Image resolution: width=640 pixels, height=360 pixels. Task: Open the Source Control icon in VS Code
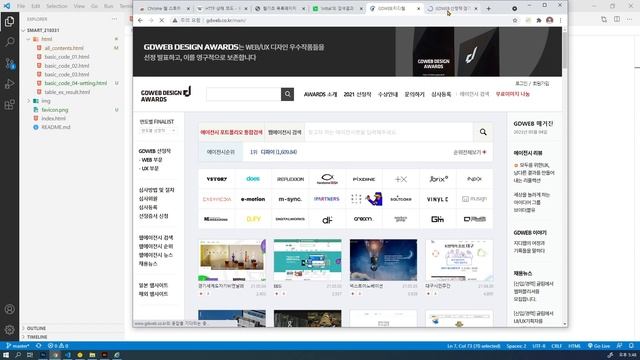(9, 63)
